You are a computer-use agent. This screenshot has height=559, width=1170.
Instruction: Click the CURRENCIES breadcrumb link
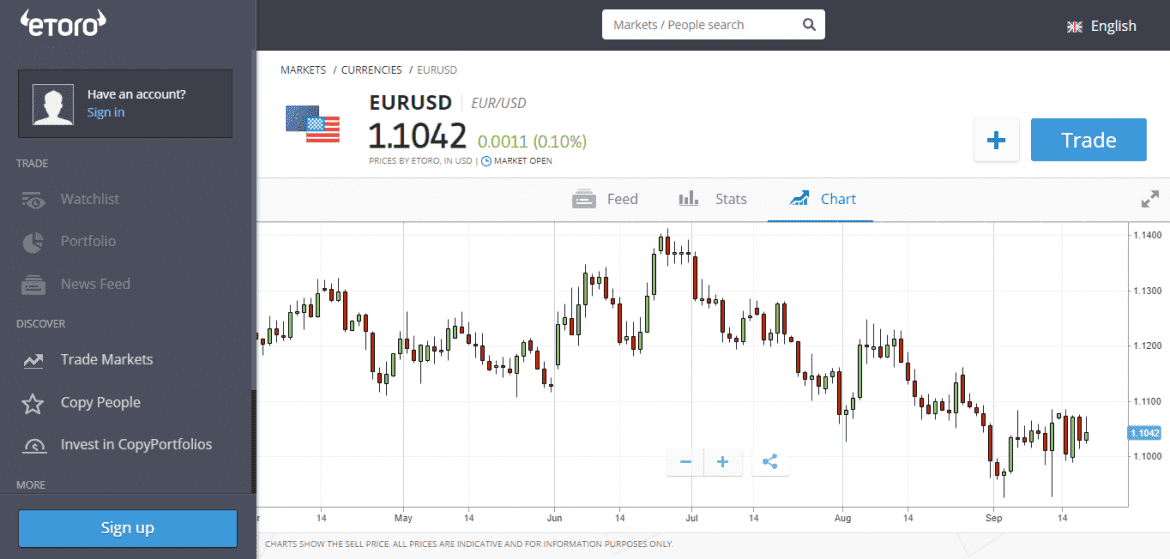pos(371,70)
